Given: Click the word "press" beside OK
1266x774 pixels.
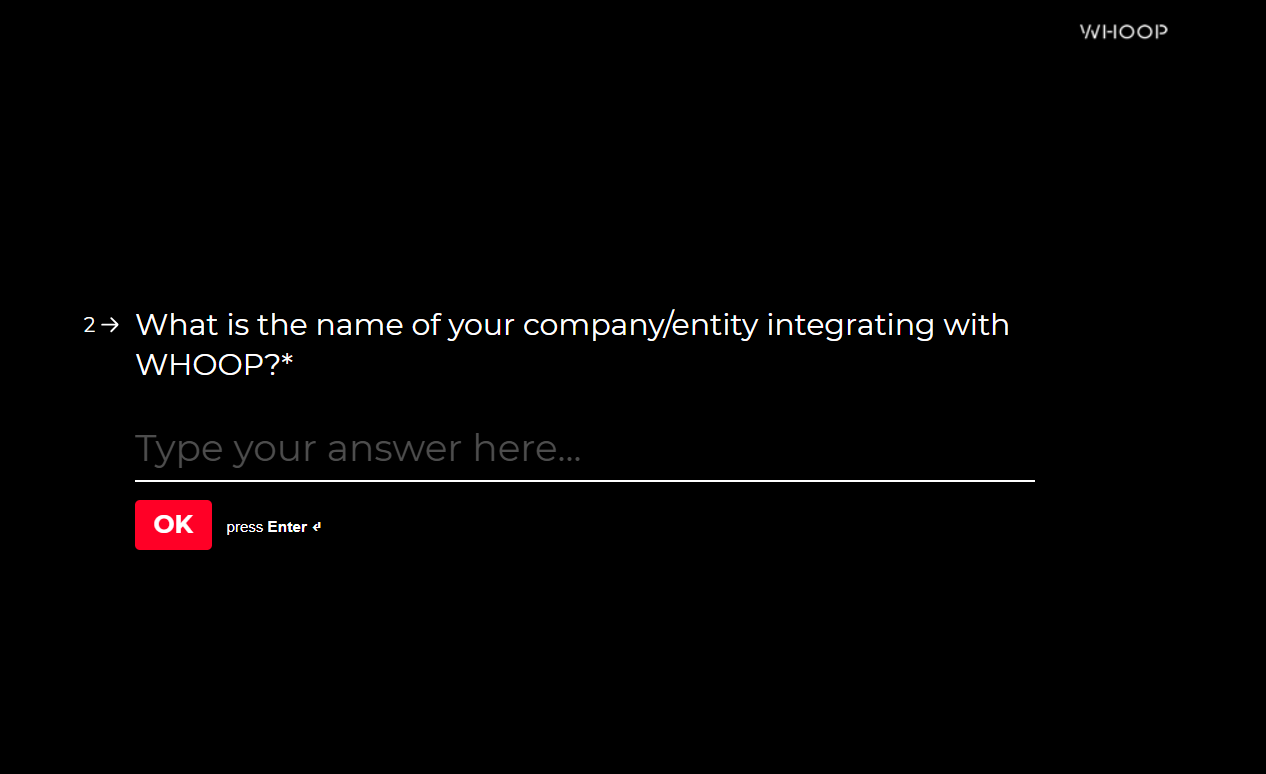Looking at the screenshot, I should pyautogui.click(x=244, y=527).
